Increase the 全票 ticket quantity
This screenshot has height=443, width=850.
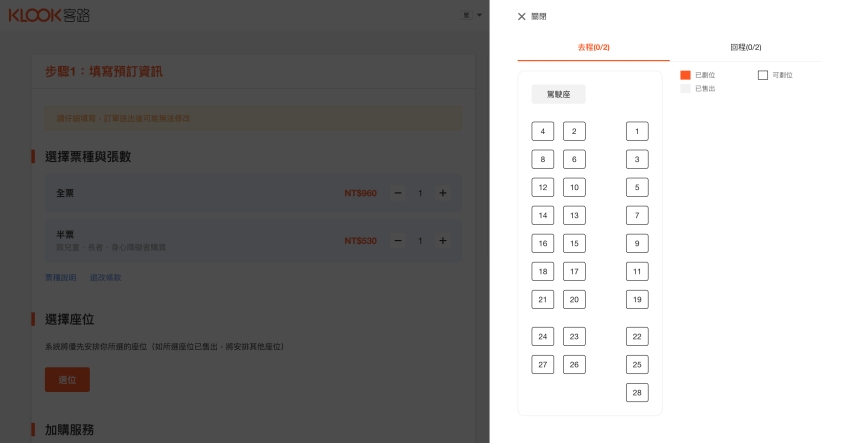(x=443, y=193)
